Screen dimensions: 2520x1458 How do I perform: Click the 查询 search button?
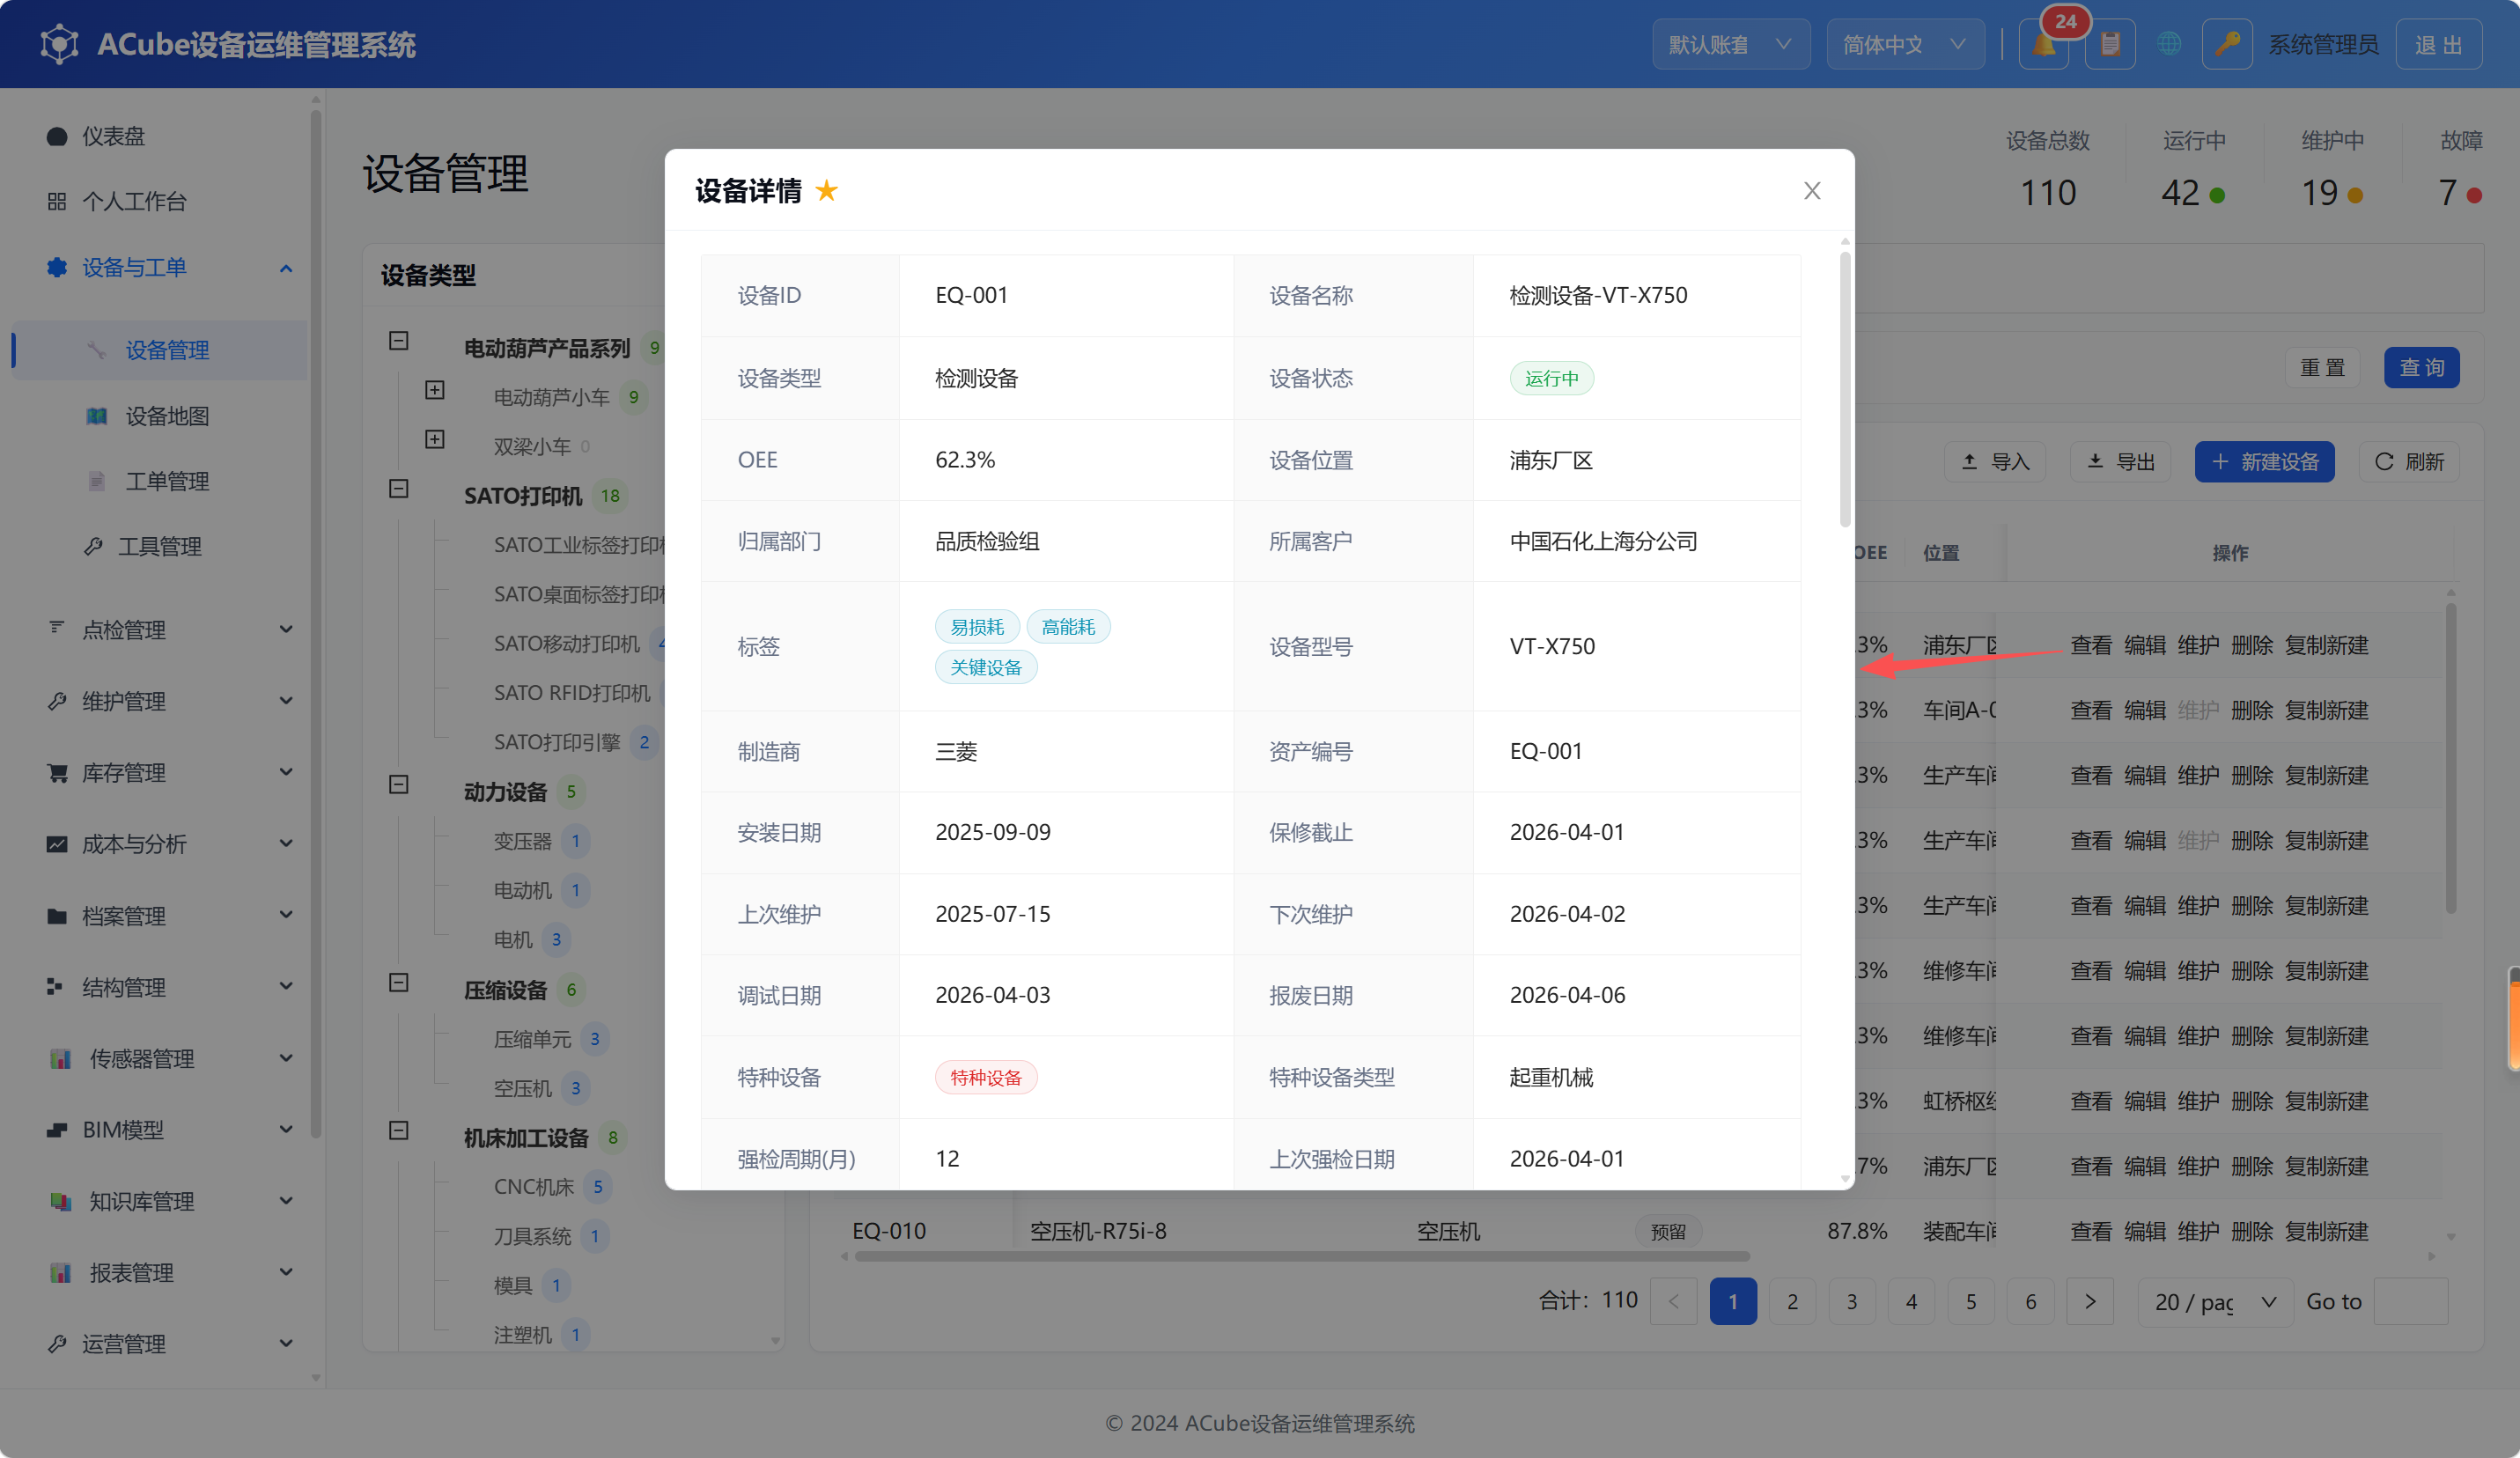[x=2421, y=367]
